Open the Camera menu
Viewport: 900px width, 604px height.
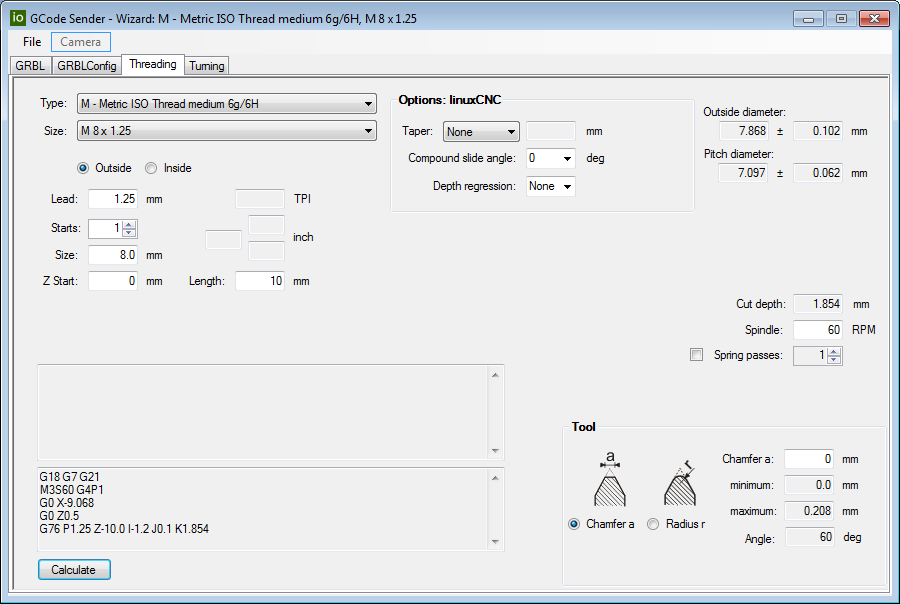[x=80, y=42]
